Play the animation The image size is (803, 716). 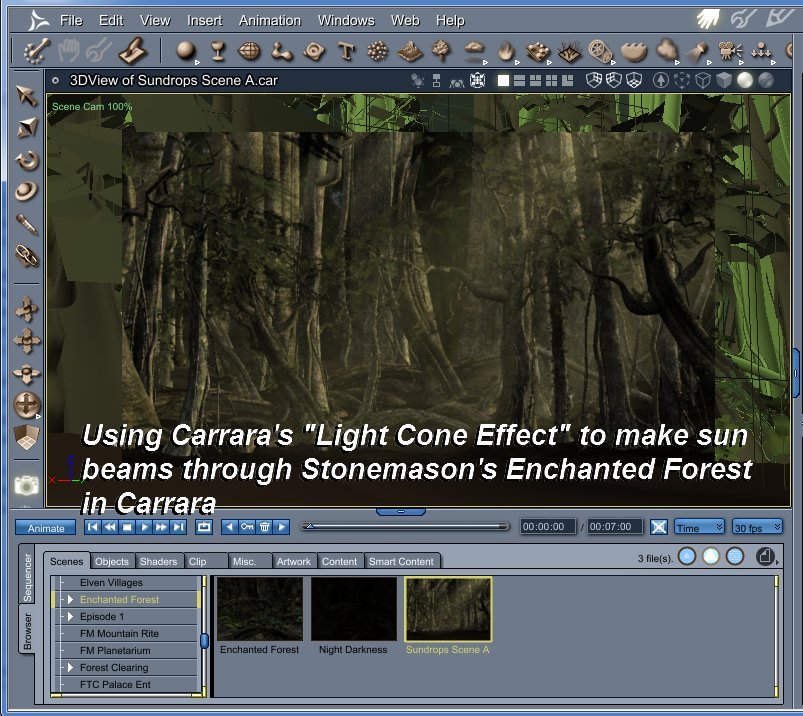coord(144,527)
